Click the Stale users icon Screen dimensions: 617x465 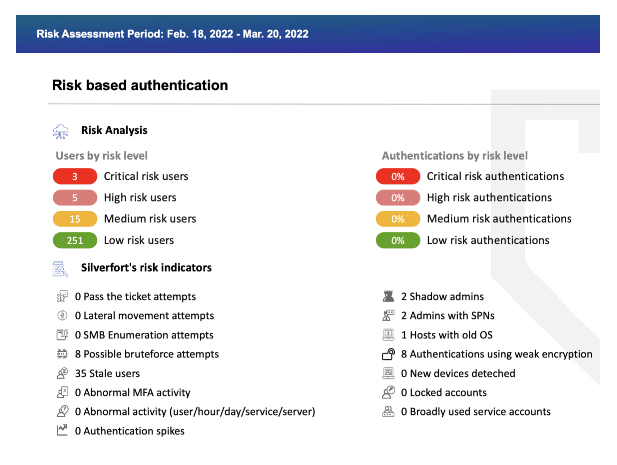coord(62,373)
